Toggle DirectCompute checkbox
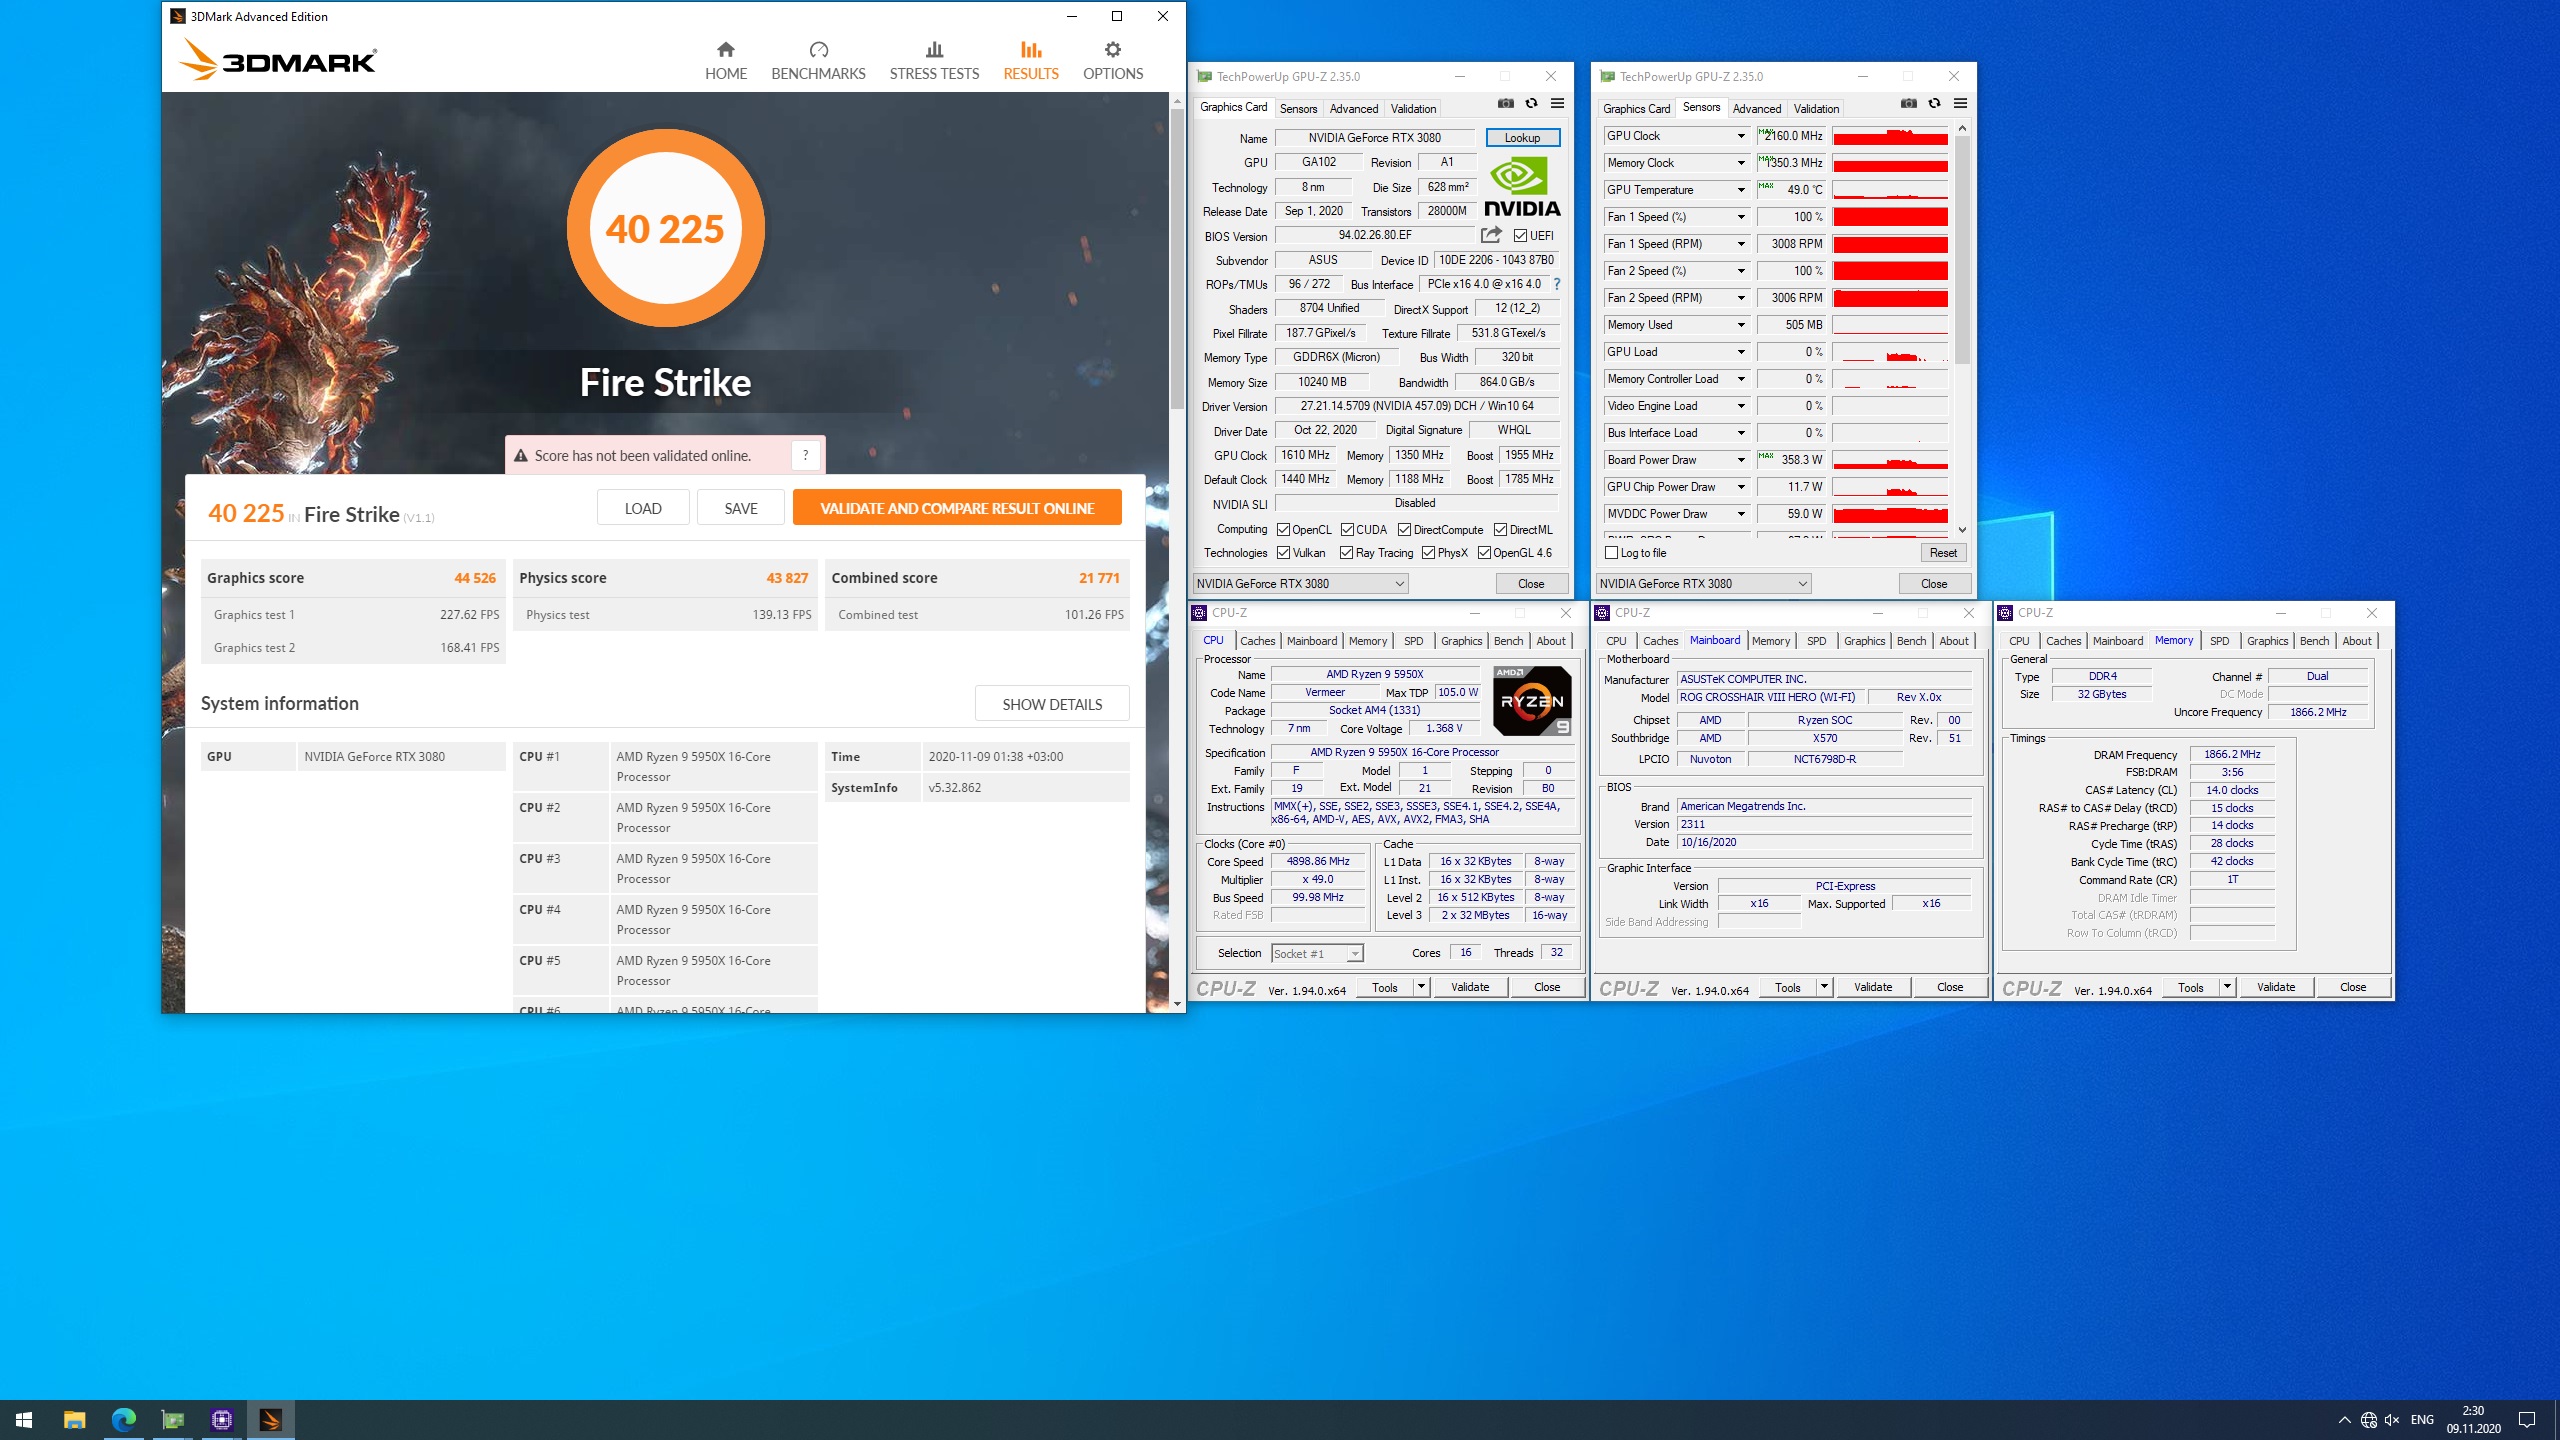 pyautogui.click(x=1404, y=530)
